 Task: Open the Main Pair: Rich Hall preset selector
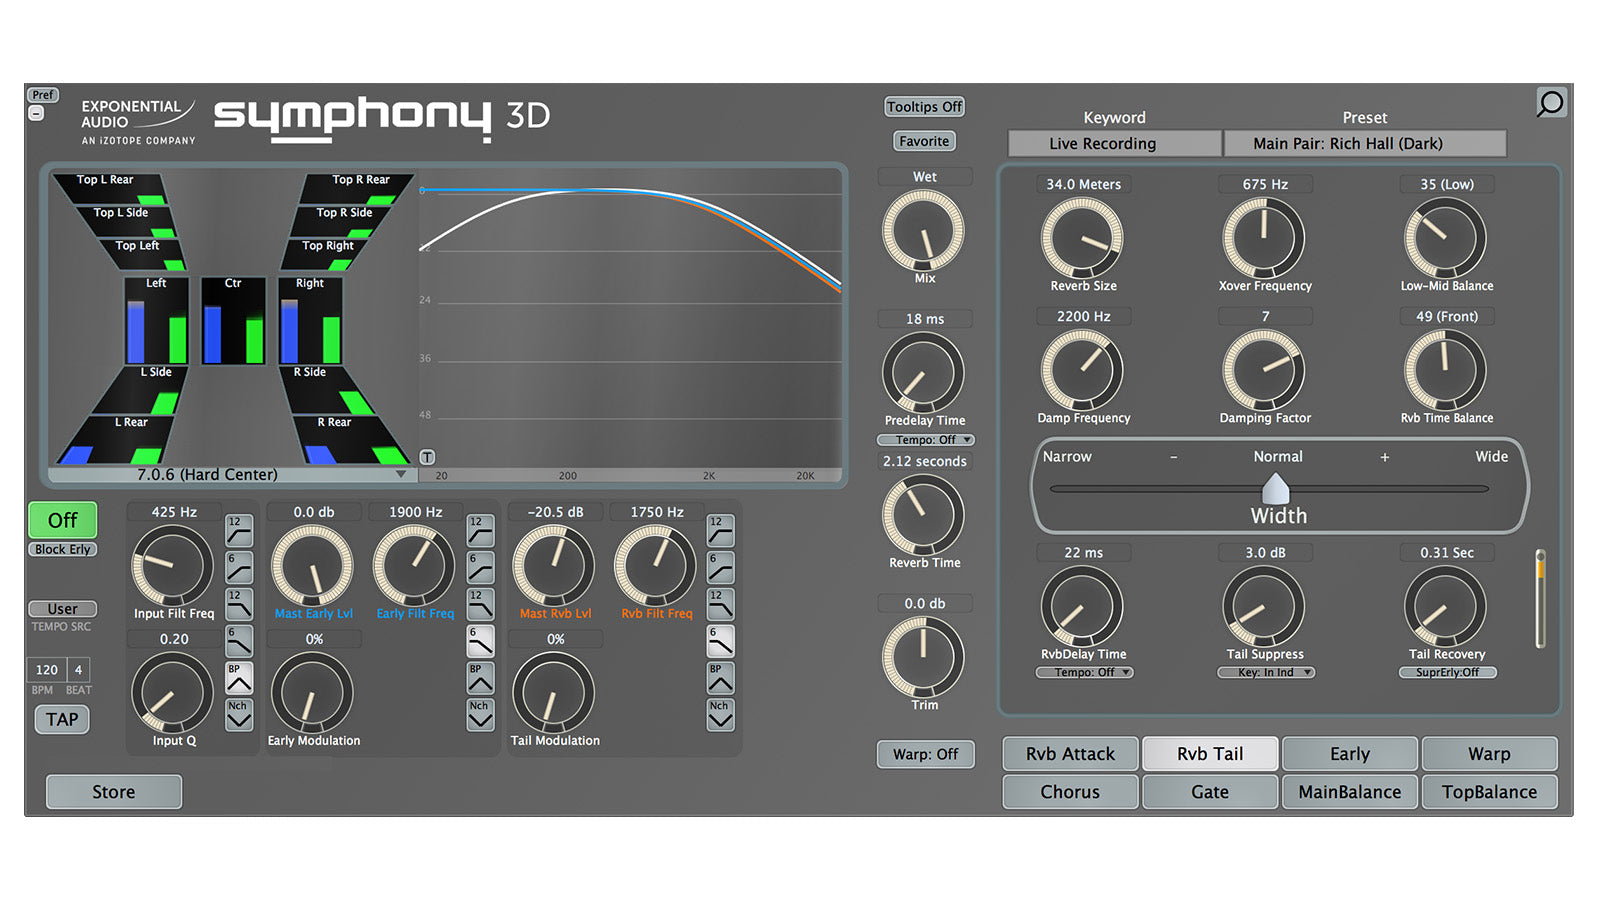(1365, 143)
